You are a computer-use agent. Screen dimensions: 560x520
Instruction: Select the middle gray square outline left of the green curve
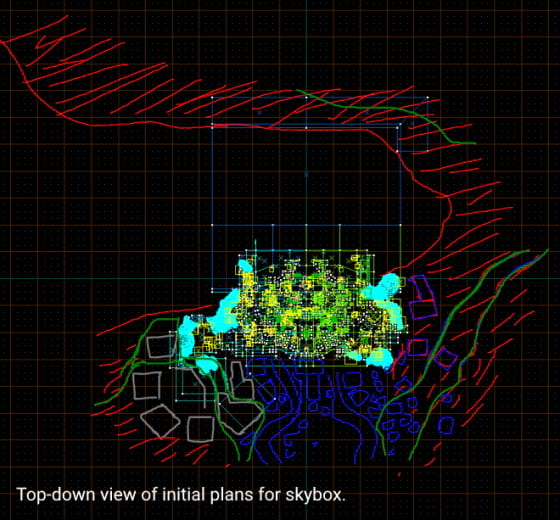[147, 385]
